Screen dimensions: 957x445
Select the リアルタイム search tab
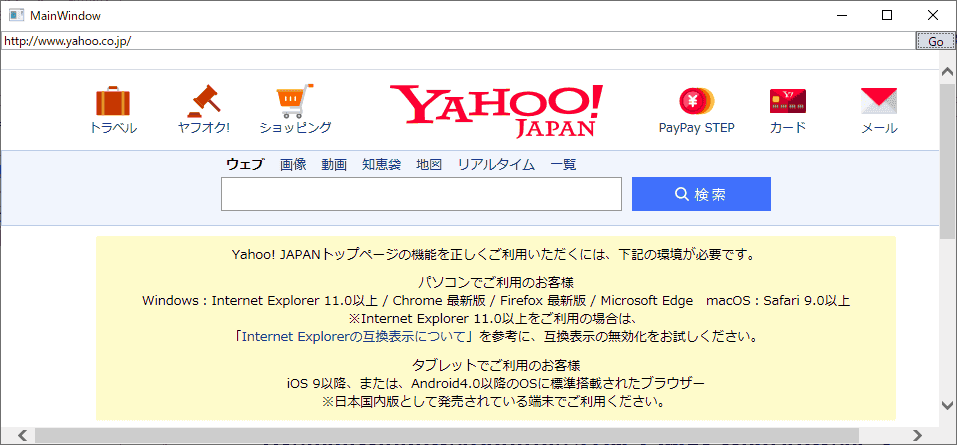pyautogui.click(x=496, y=164)
